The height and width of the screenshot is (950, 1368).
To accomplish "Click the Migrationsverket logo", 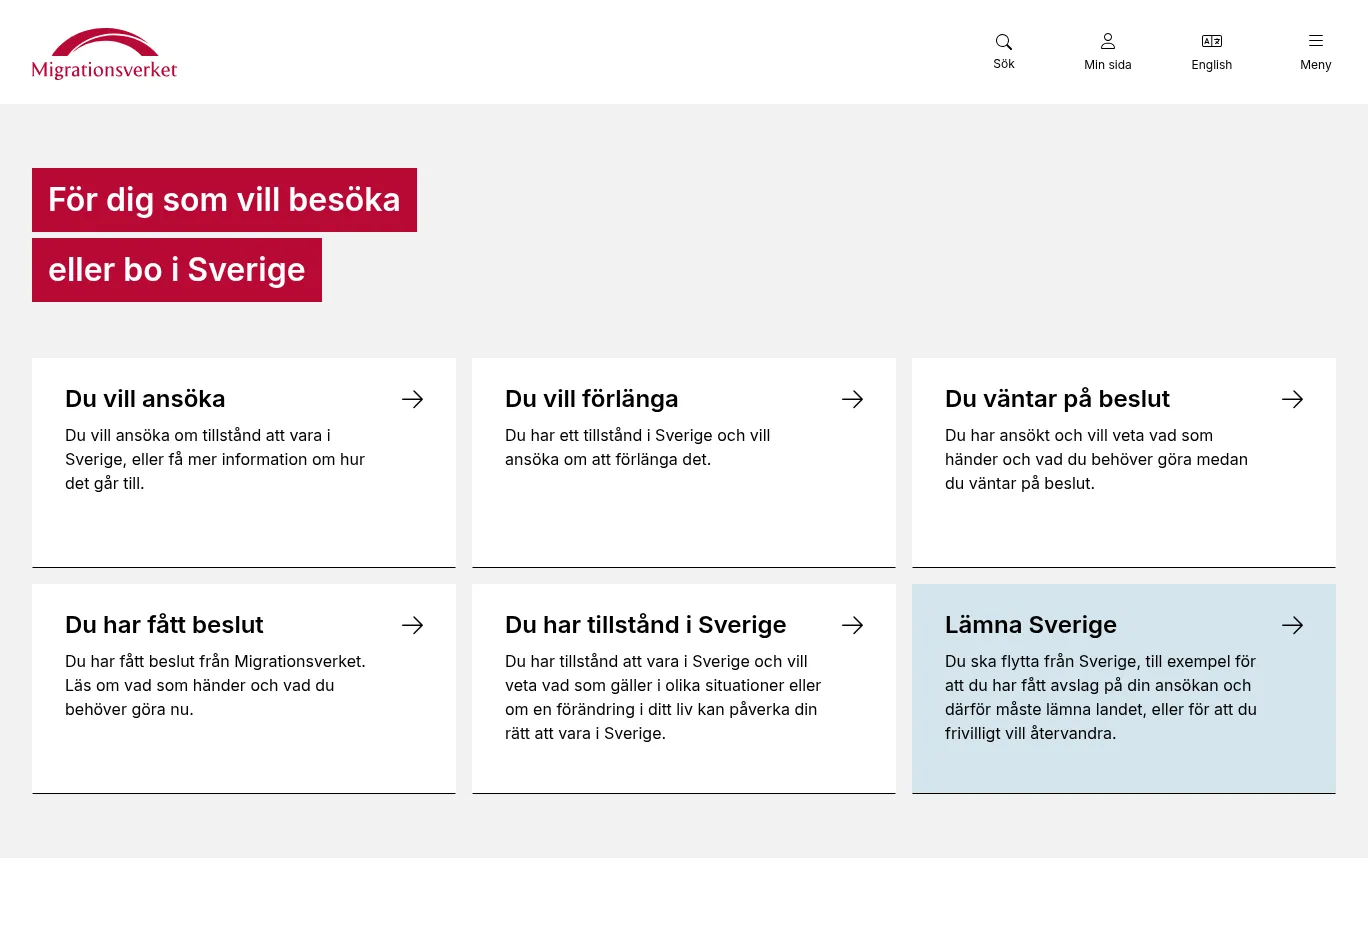I will (104, 54).
